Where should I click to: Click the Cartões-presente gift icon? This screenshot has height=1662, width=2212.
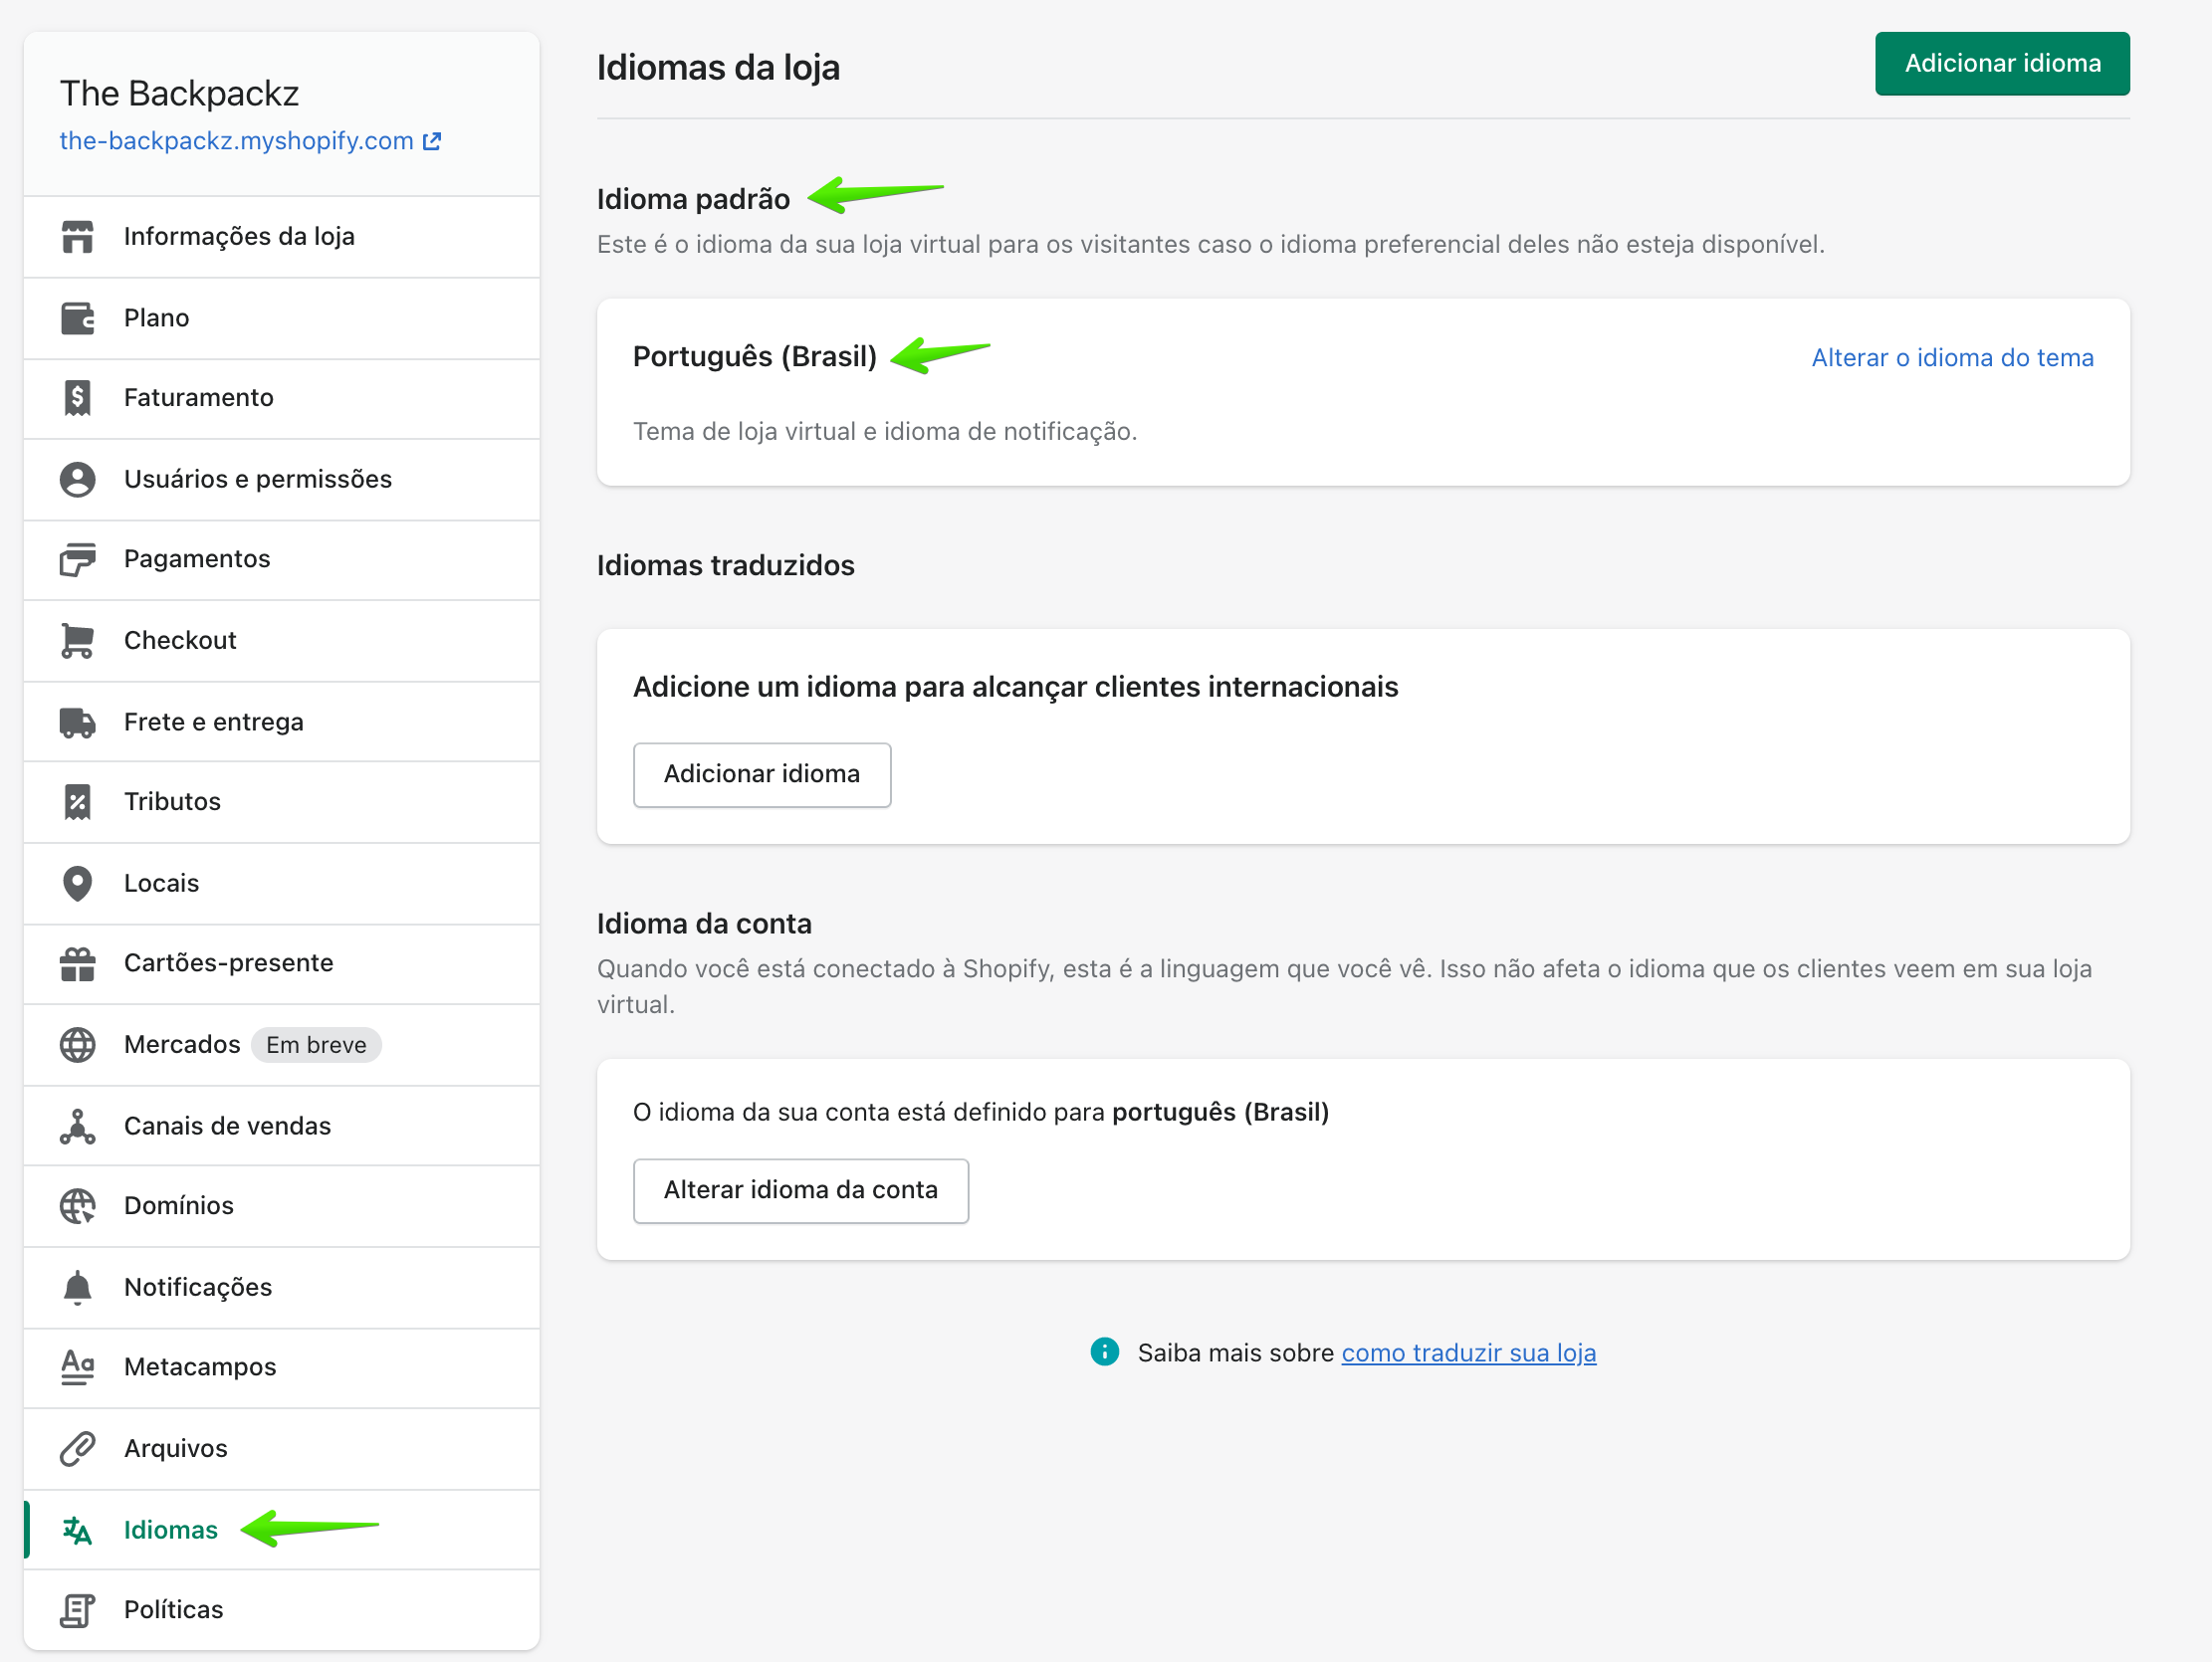point(77,963)
